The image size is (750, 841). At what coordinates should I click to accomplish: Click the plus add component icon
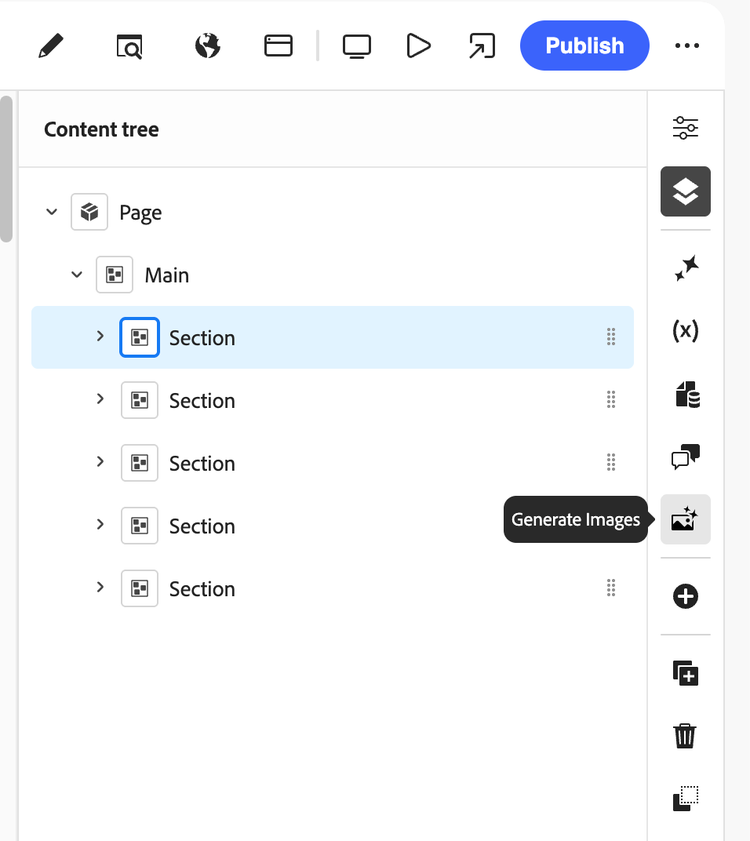(x=685, y=597)
